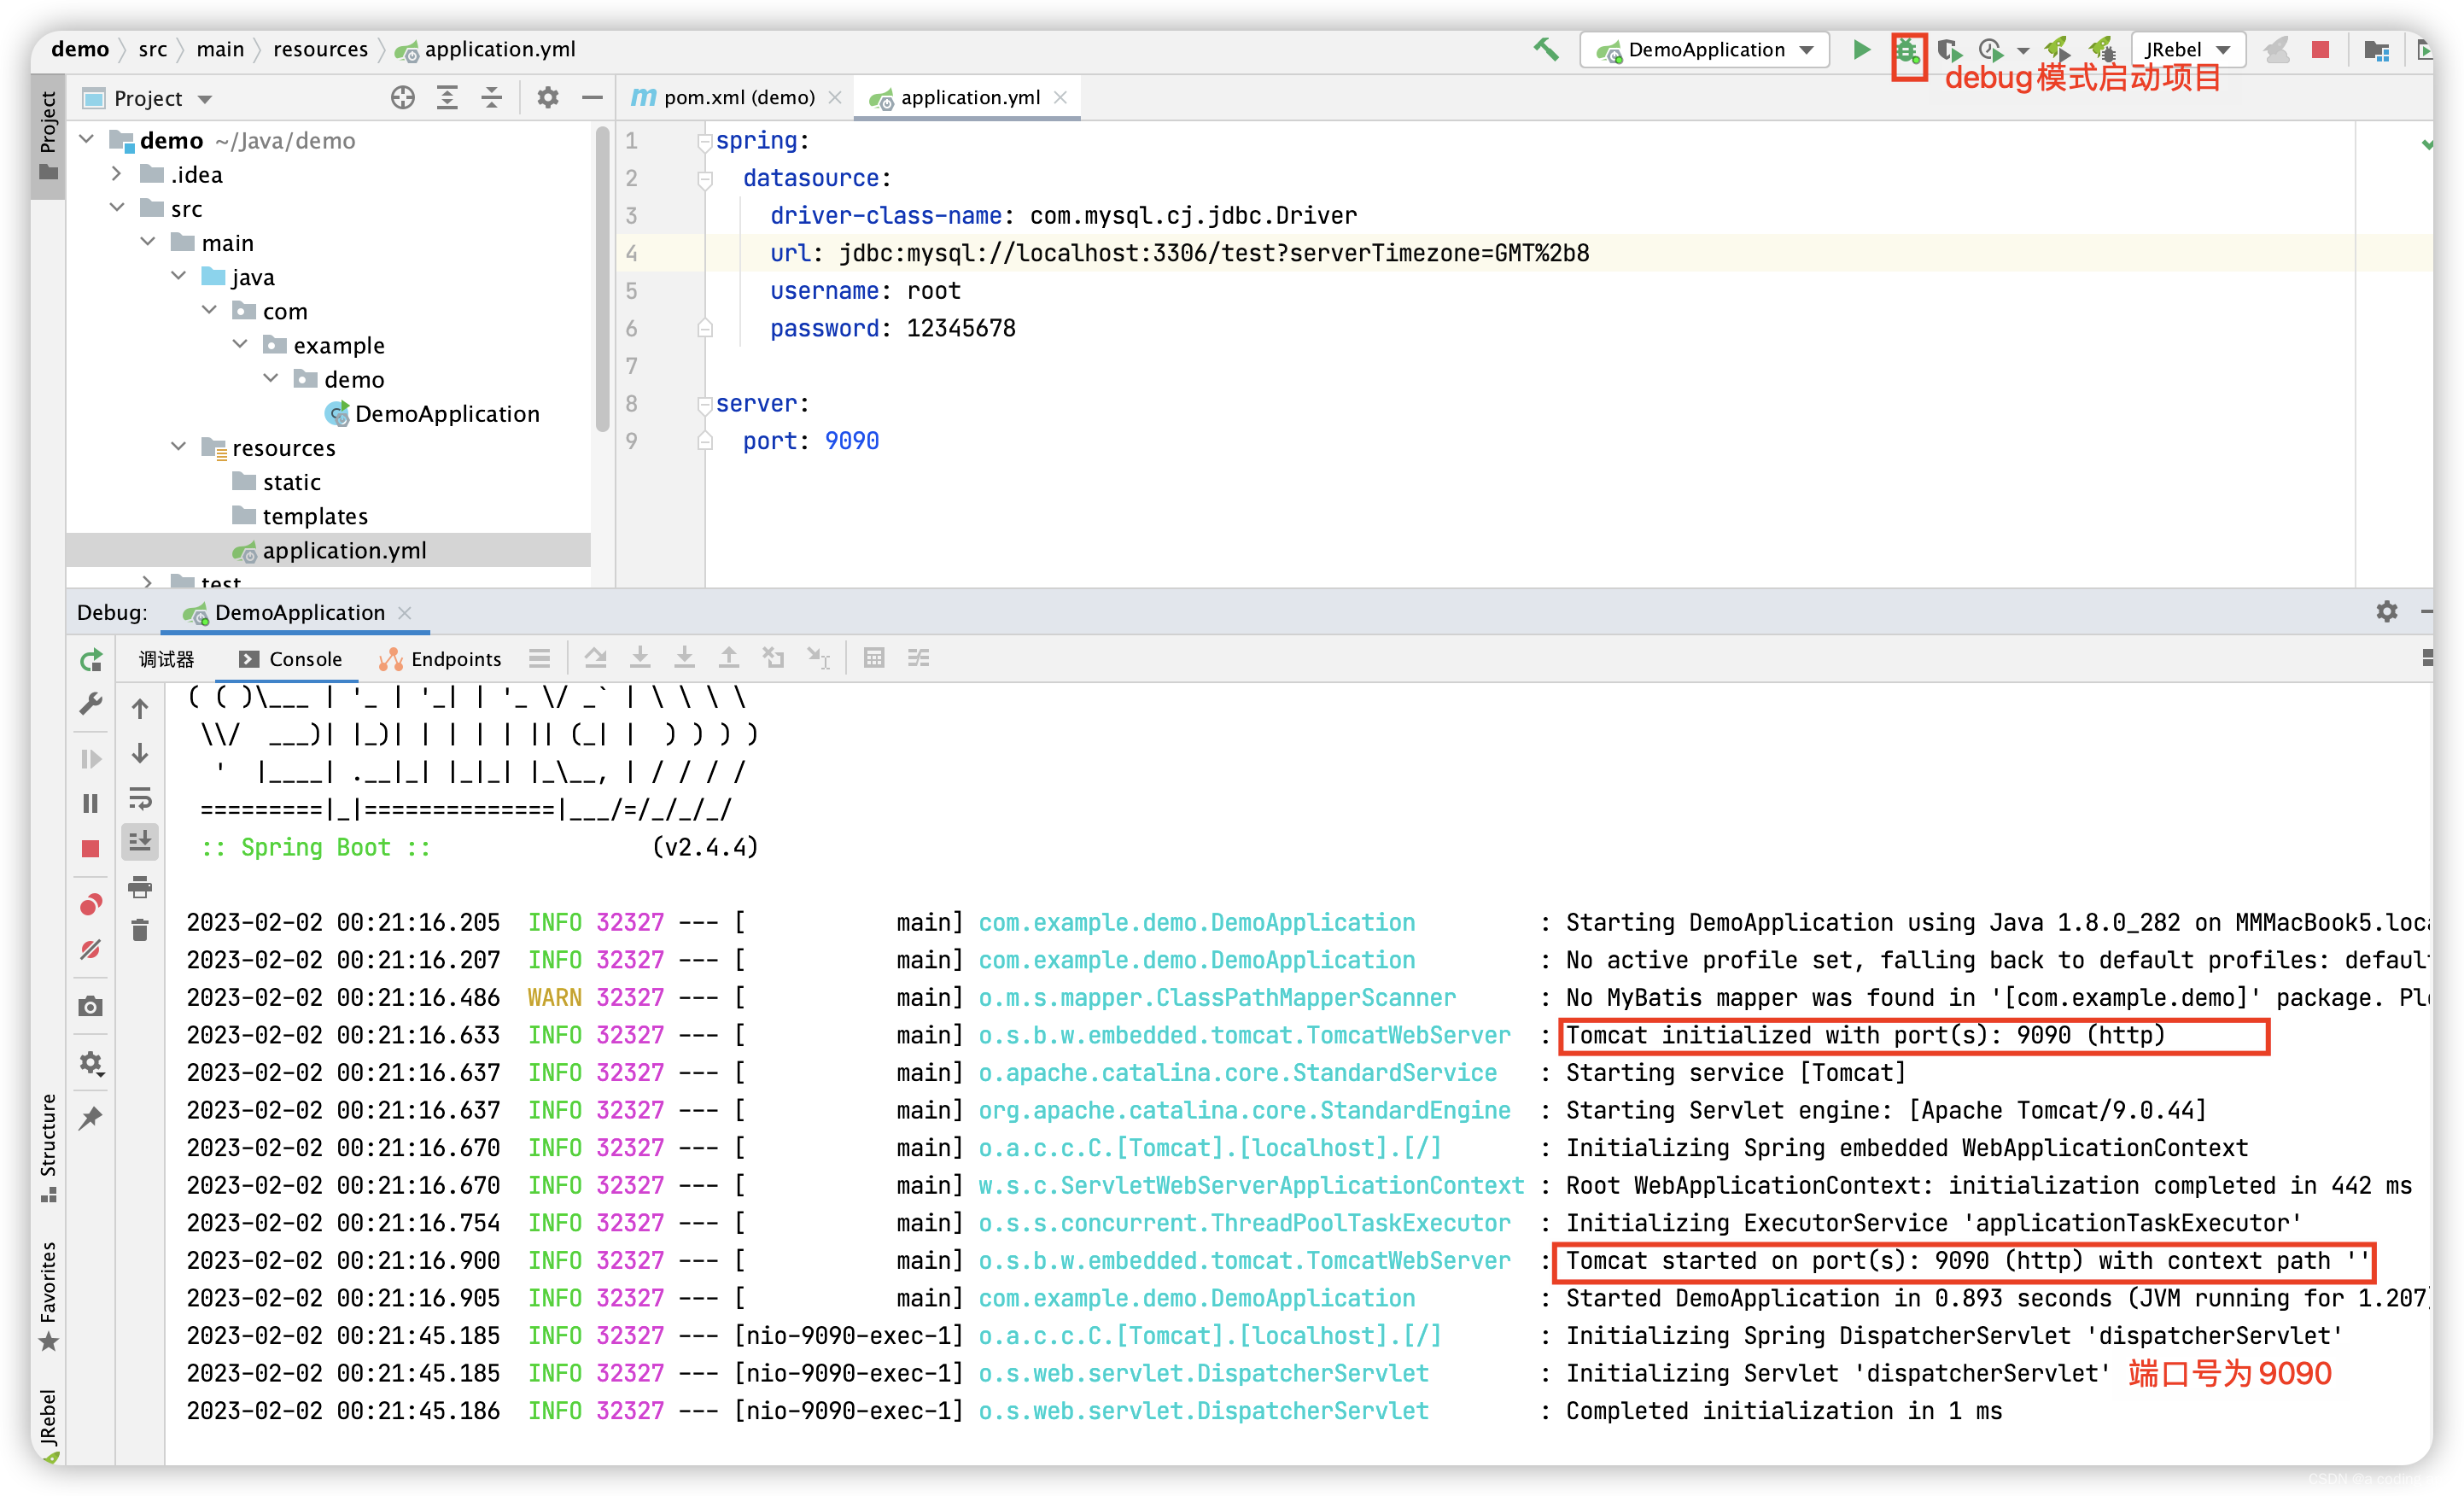
Task: Pause program in the Debug sidebar
Action: click(x=91, y=804)
